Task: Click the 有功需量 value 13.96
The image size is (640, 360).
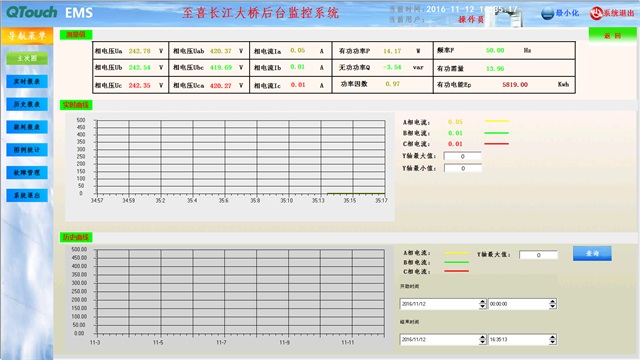Action: click(x=495, y=69)
